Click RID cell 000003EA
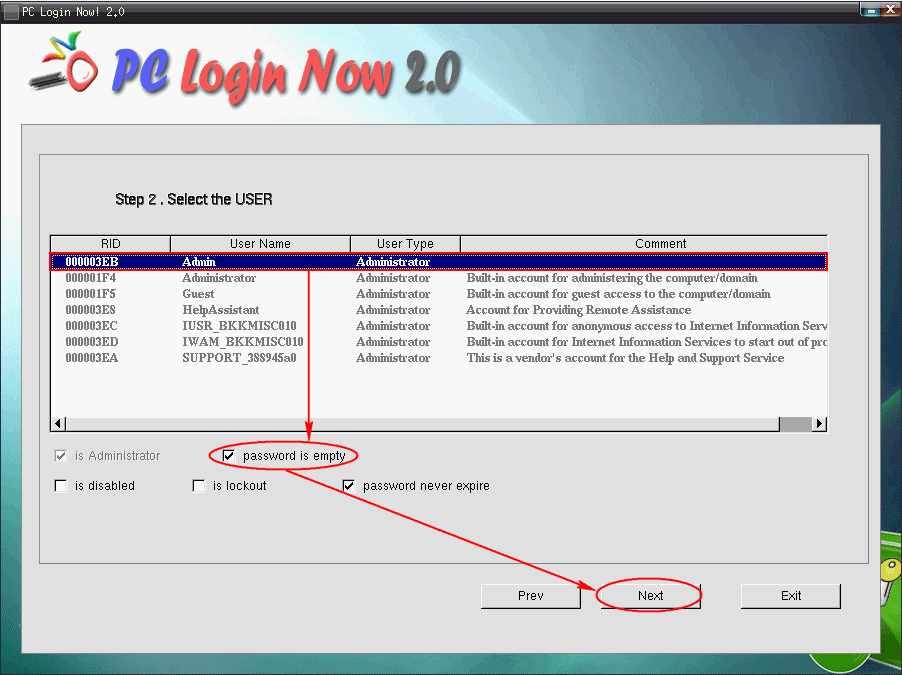Screen dimensions: 902x675 pos(91,358)
